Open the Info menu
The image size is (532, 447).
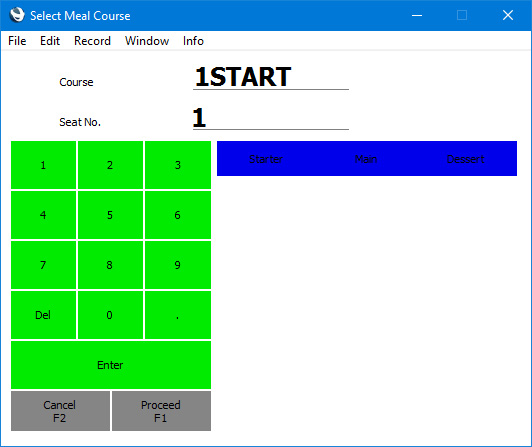[x=193, y=41]
